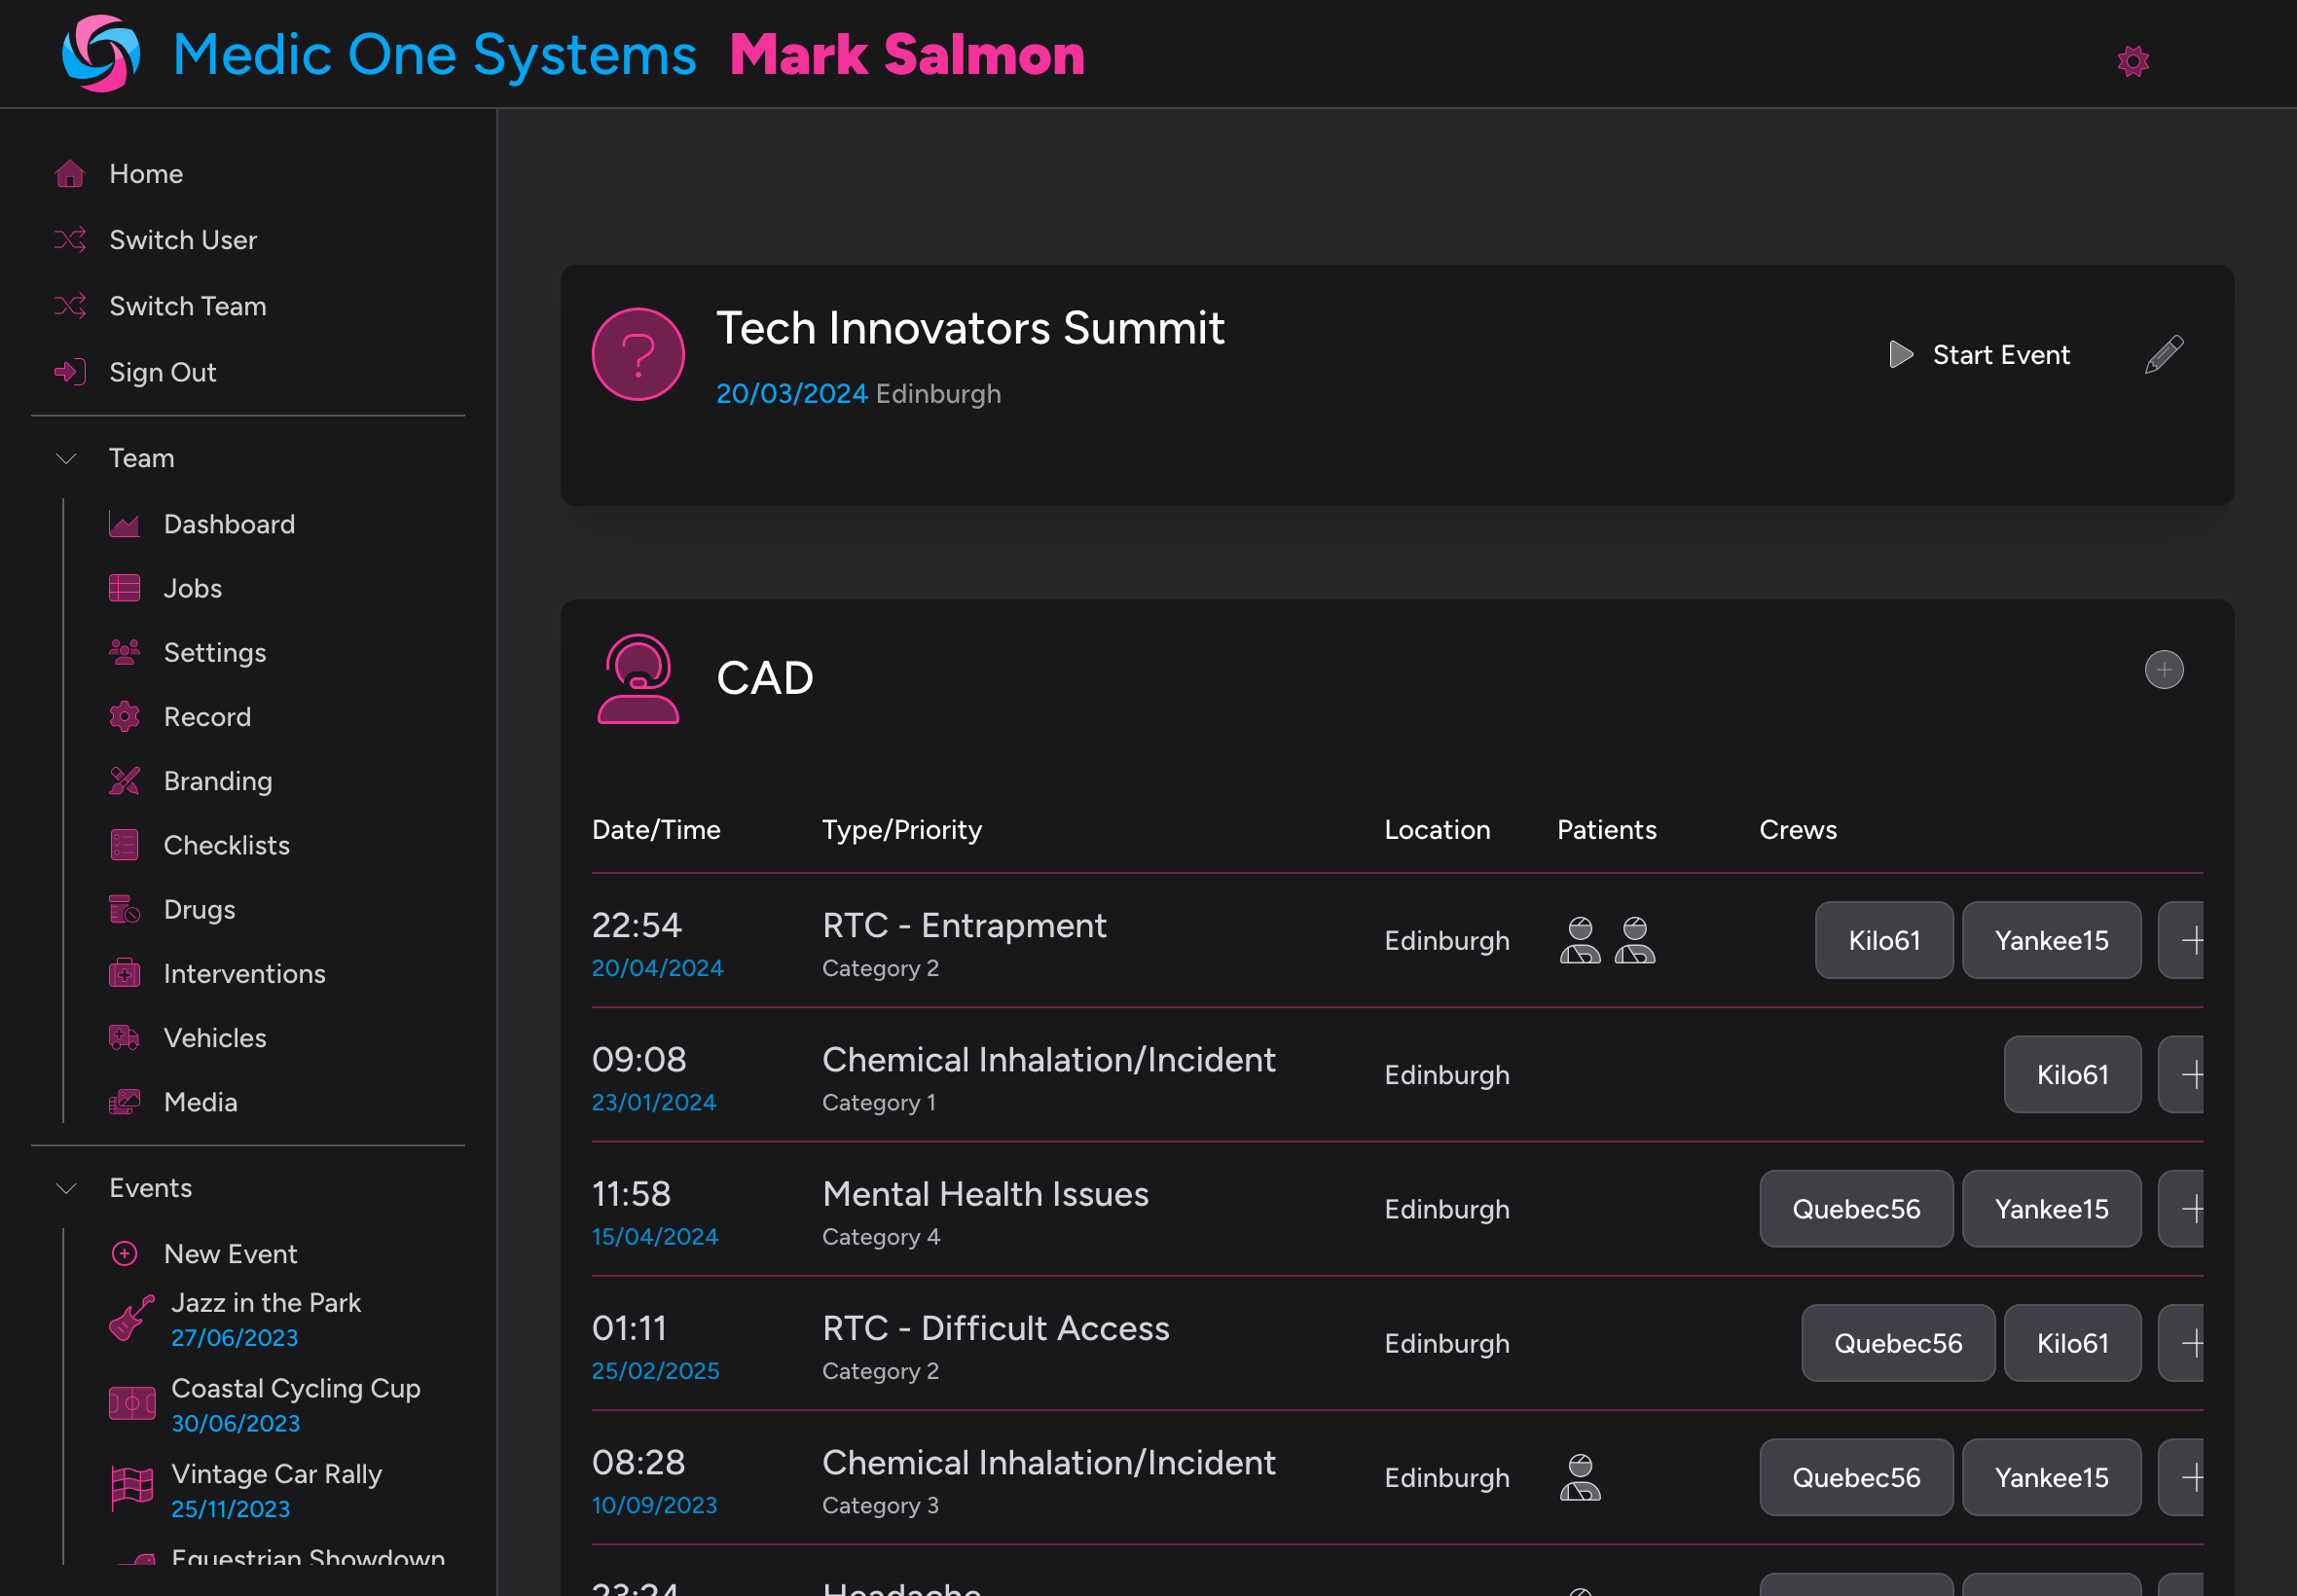Image resolution: width=2297 pixels, height=1596 pixels.
Task: Edit Tech Innovators Summit with pencil icon
Action: coord(2164,354)
